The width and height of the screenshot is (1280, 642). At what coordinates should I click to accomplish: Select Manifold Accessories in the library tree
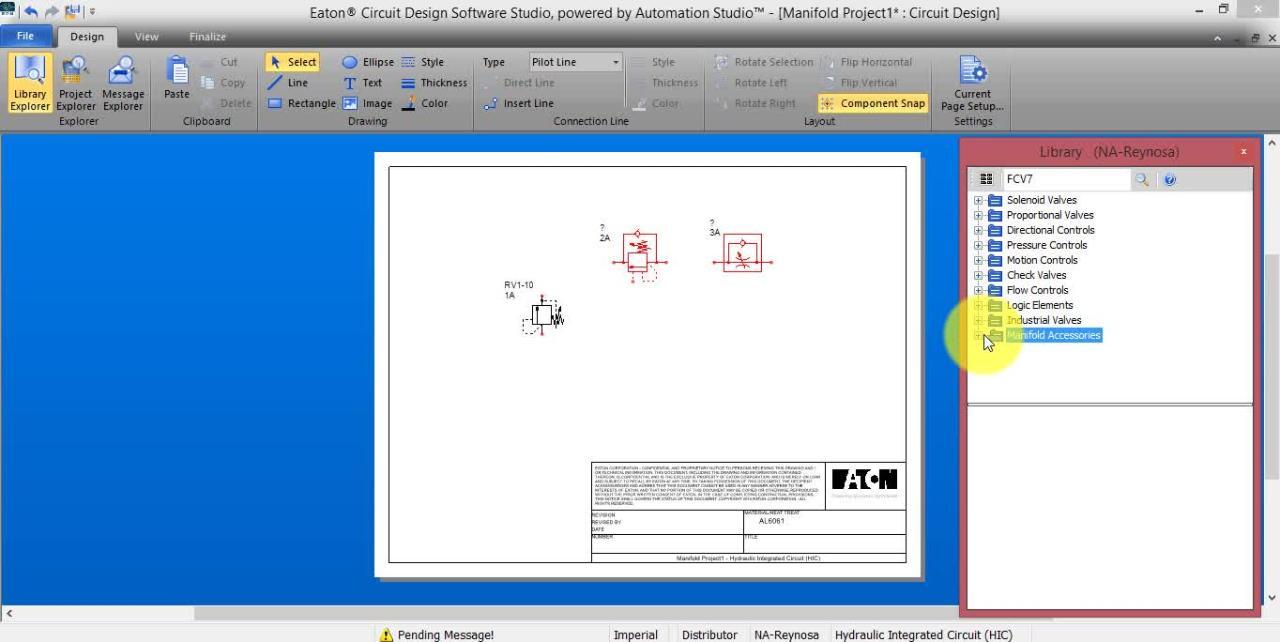[x=1054, y=335]
